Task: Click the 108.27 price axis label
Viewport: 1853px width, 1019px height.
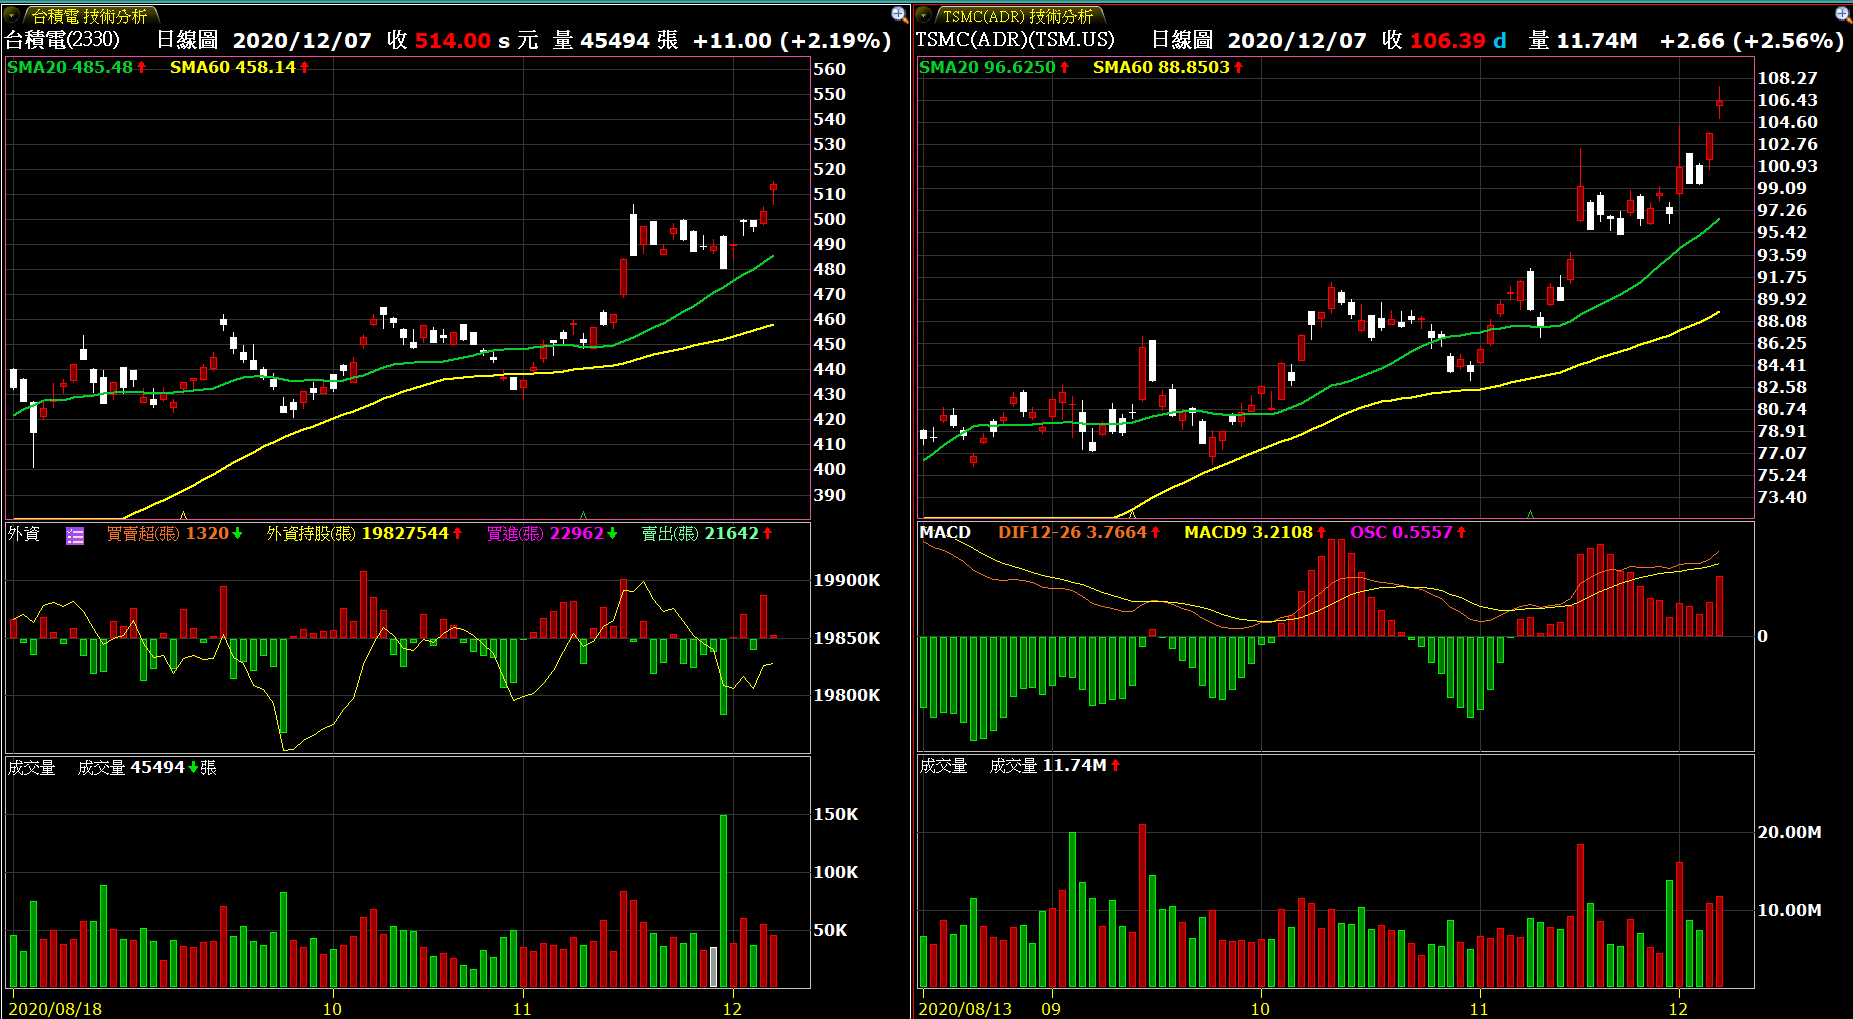Action: pyautogui.click(x=1787, y=78)
